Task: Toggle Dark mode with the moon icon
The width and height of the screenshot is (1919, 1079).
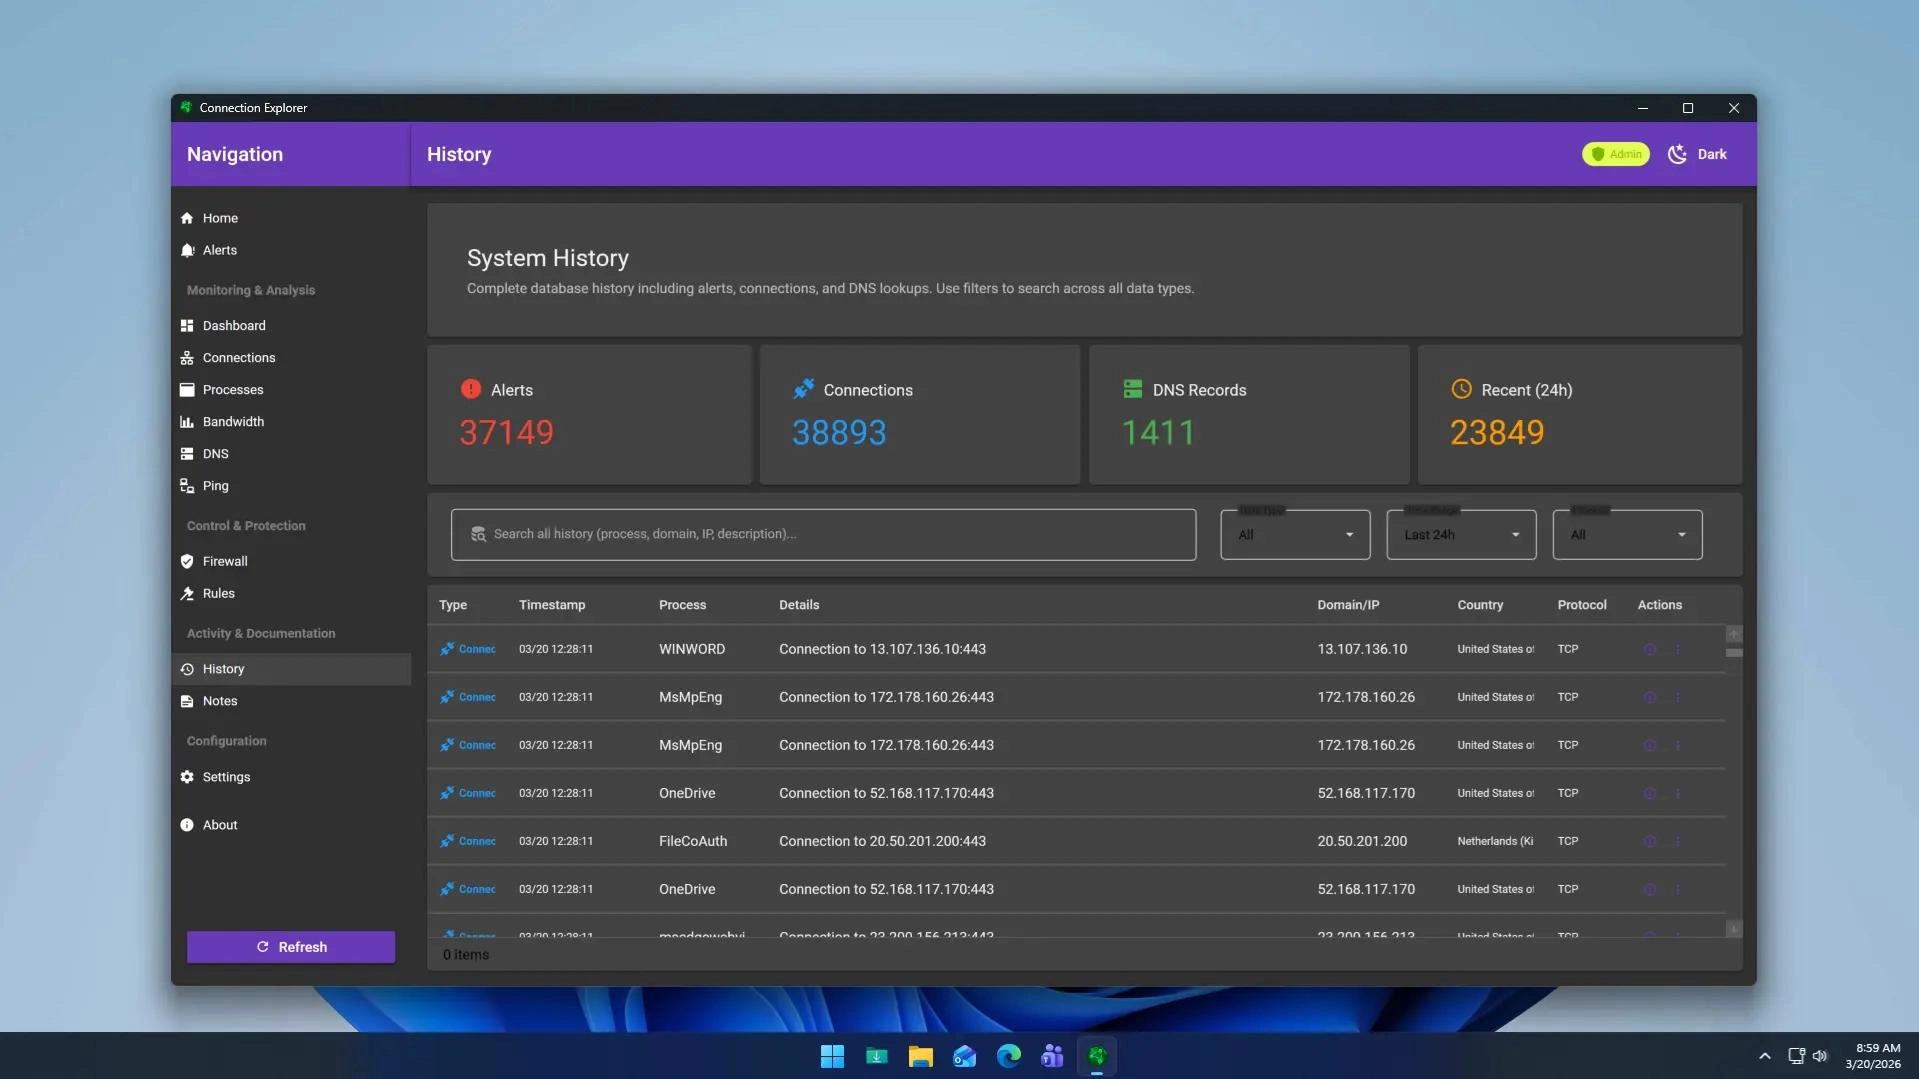Action: (1676, 154)
